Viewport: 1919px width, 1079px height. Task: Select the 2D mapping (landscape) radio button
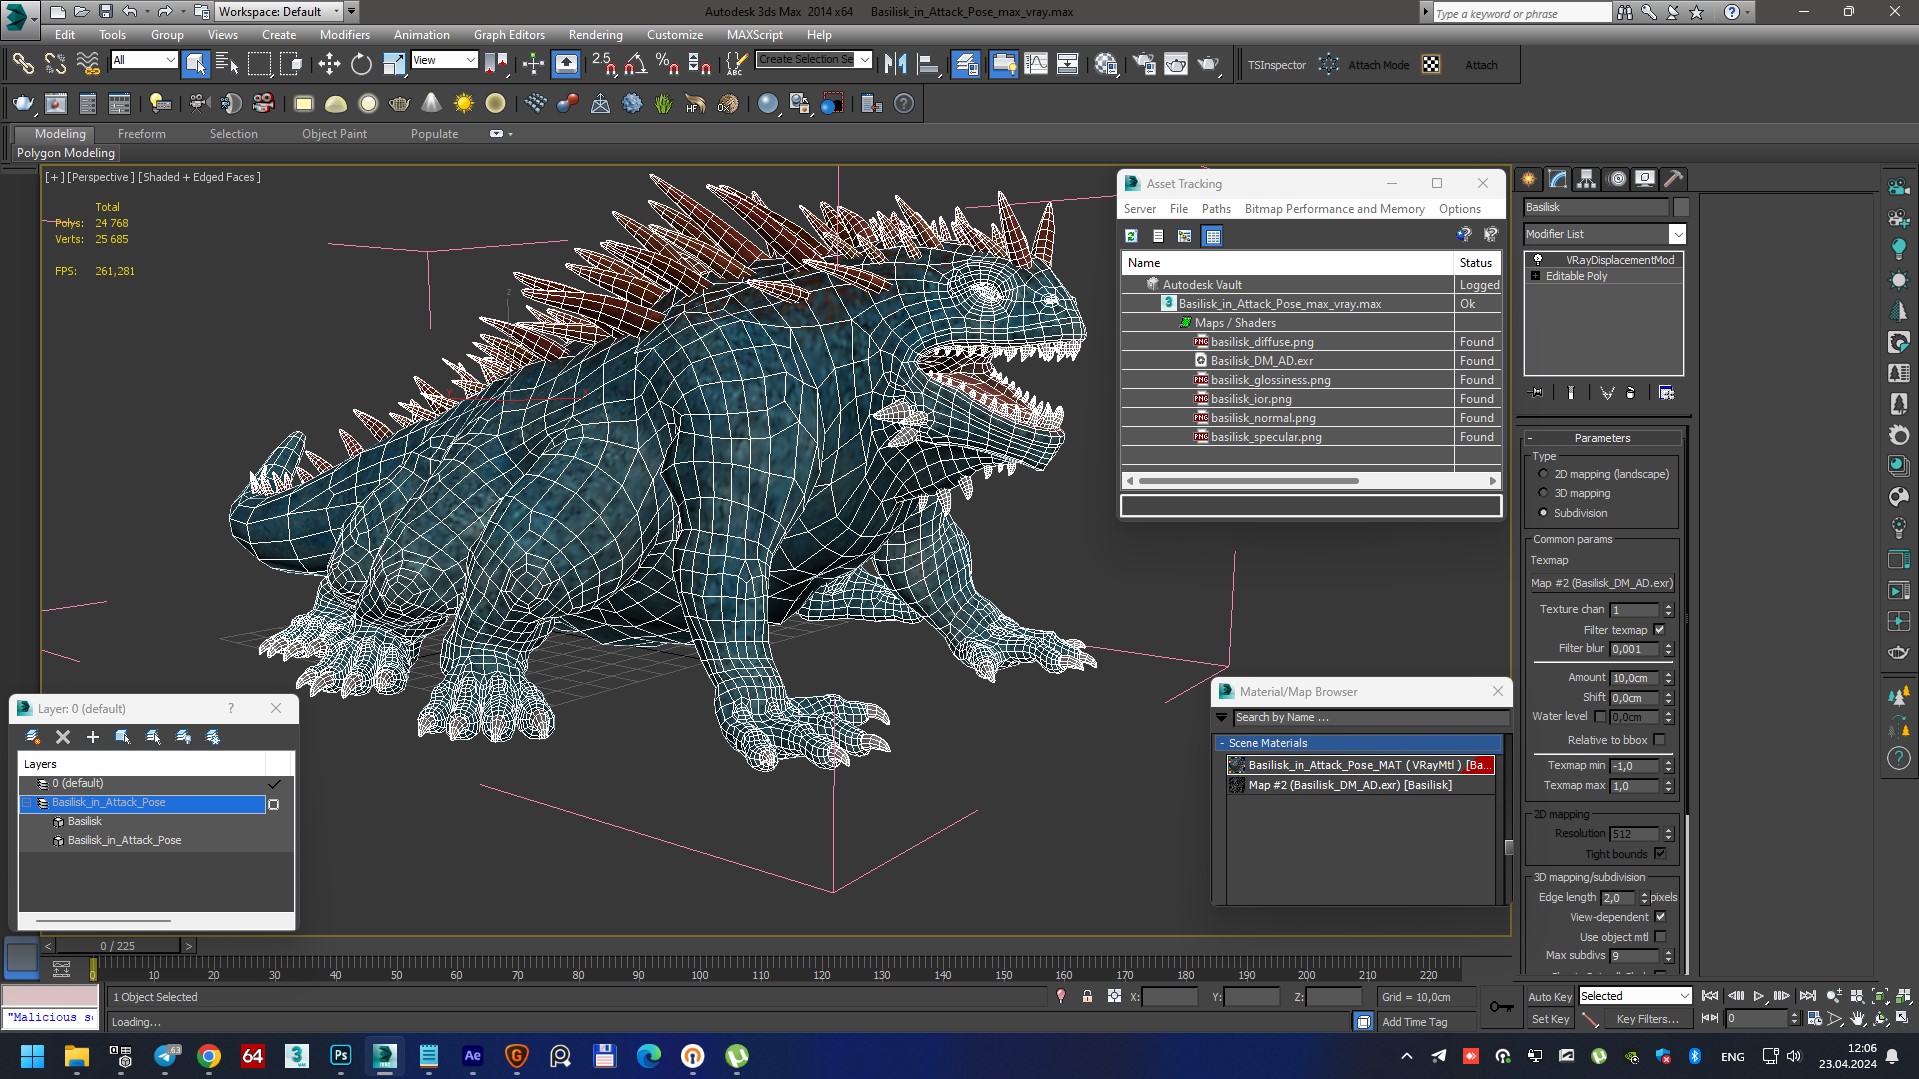[1543, 474]
